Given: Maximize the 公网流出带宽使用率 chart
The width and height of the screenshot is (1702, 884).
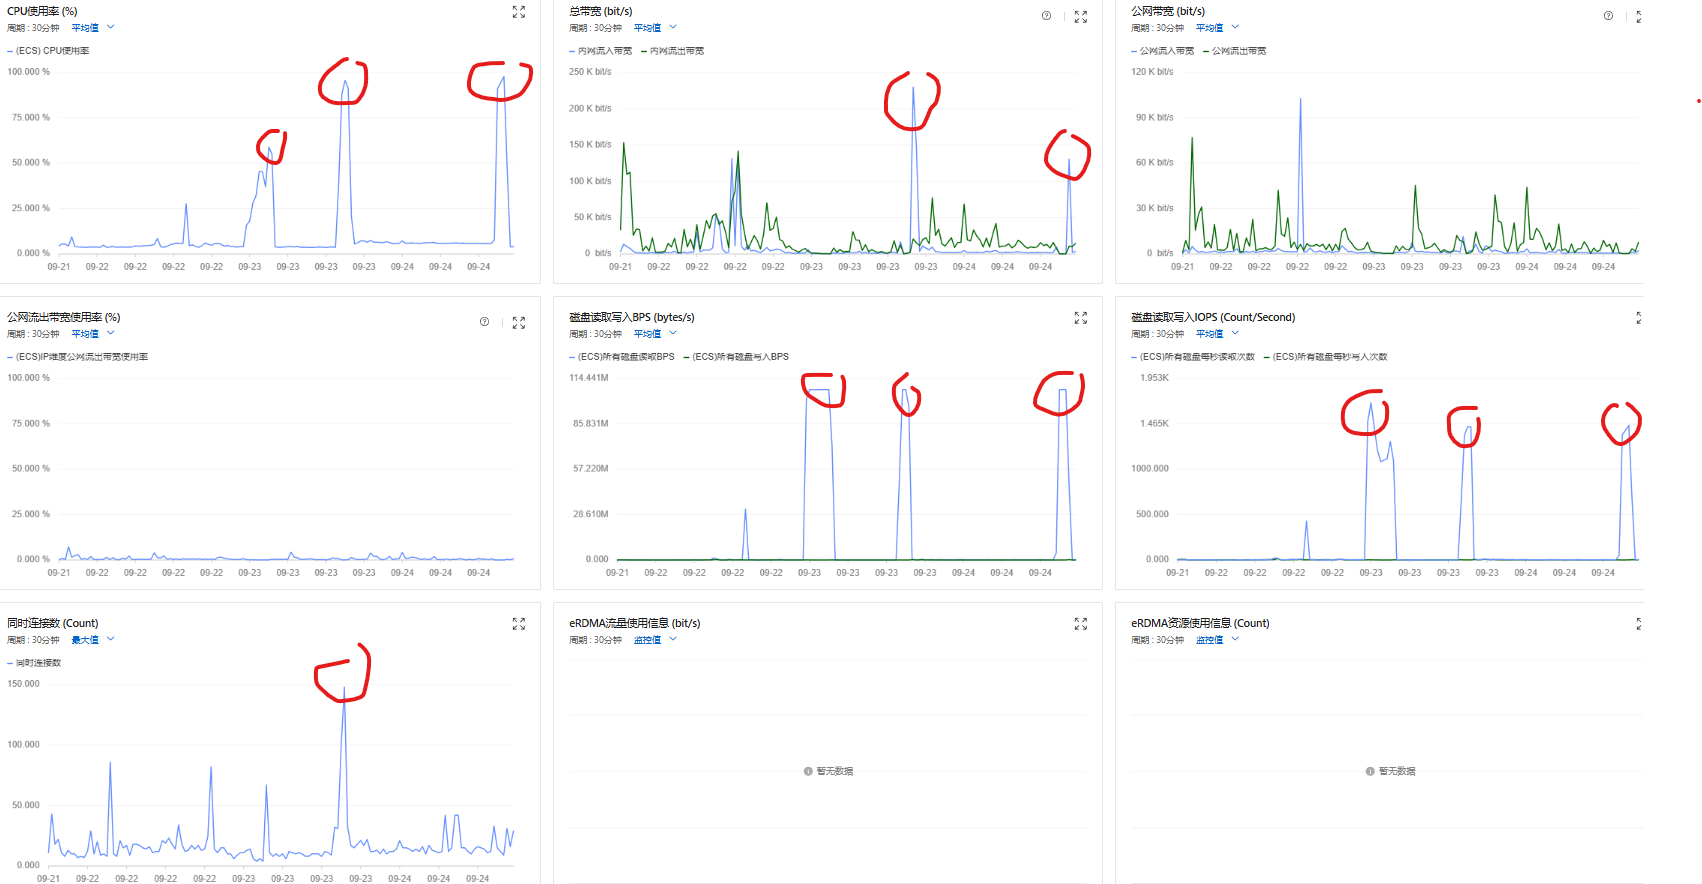Looking at the screenshot, I should [518, 323].
